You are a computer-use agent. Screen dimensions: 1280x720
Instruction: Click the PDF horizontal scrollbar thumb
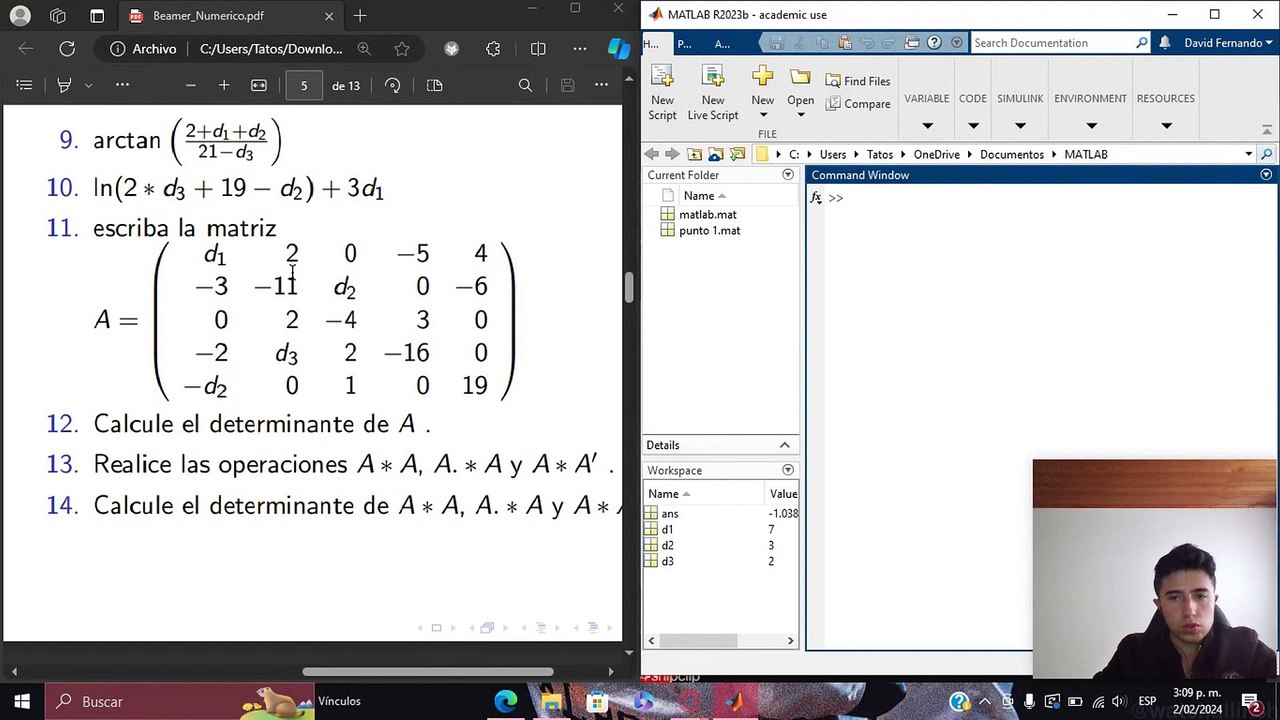pos(428,672)
